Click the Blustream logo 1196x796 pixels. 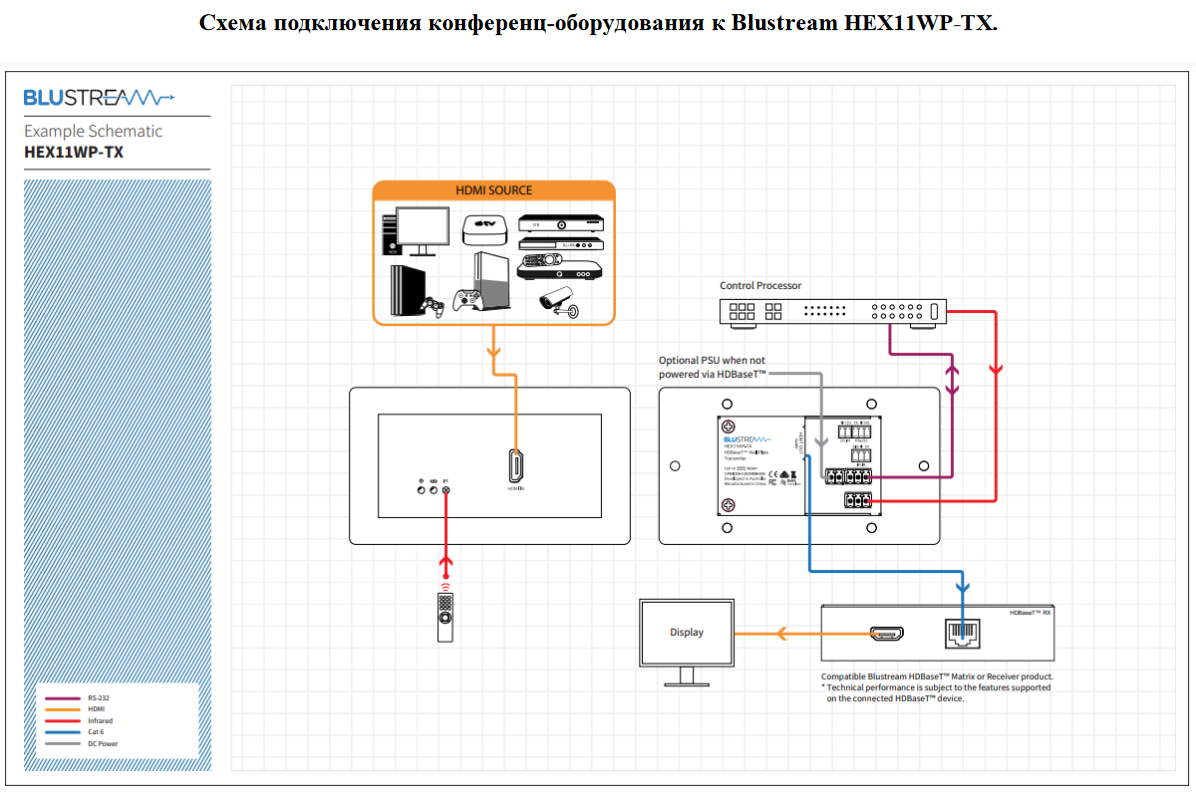point(98,98)
